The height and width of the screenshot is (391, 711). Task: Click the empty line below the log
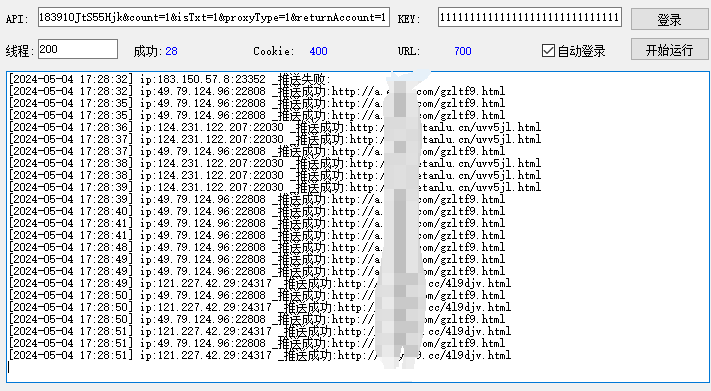(358, 367)
